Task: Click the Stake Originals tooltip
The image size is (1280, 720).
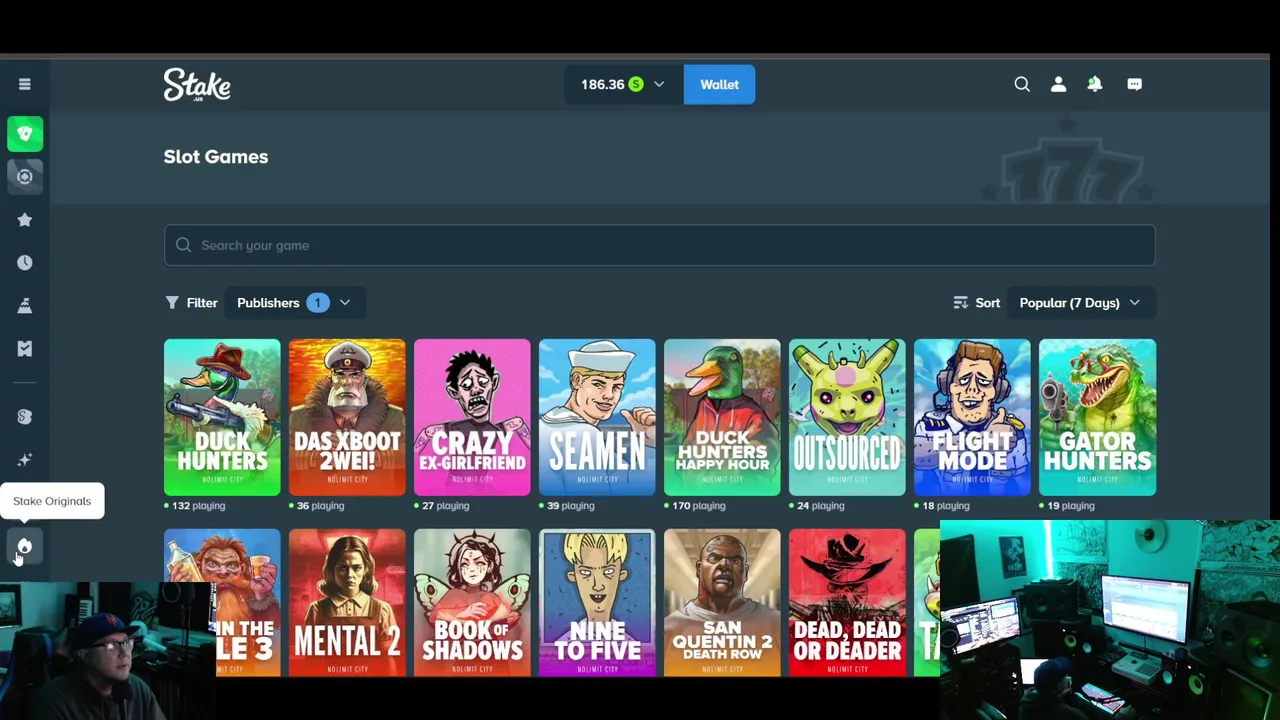Action: click(52, 501)
